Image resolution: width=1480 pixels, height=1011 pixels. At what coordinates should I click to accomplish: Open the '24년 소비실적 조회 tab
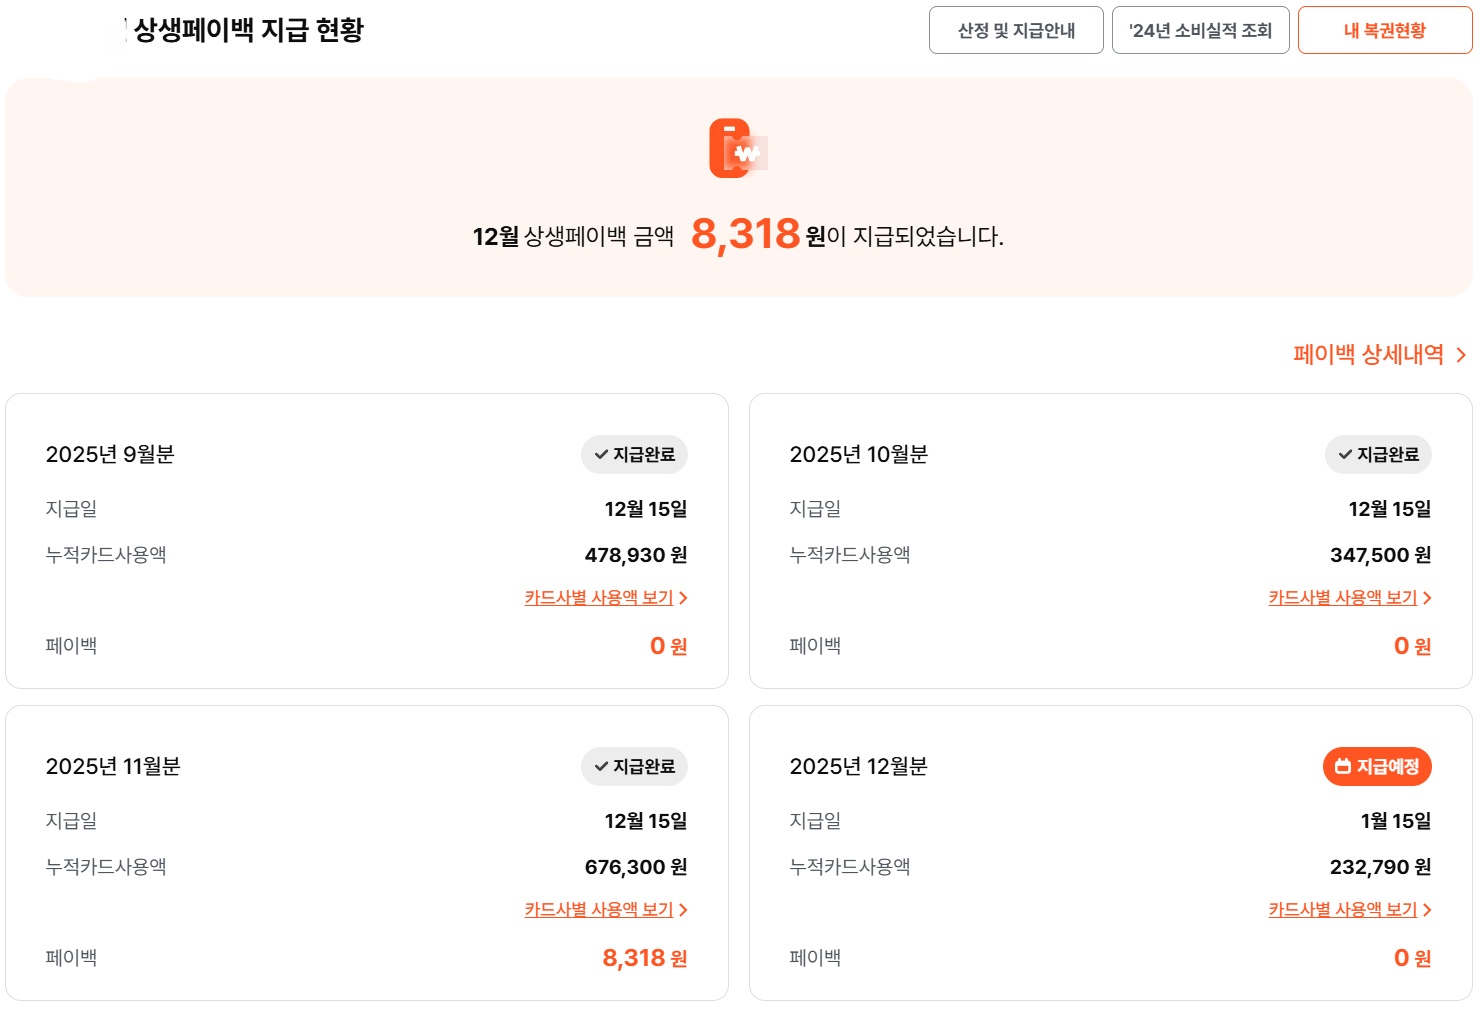pyautogui.click(x=1200, y=31)
